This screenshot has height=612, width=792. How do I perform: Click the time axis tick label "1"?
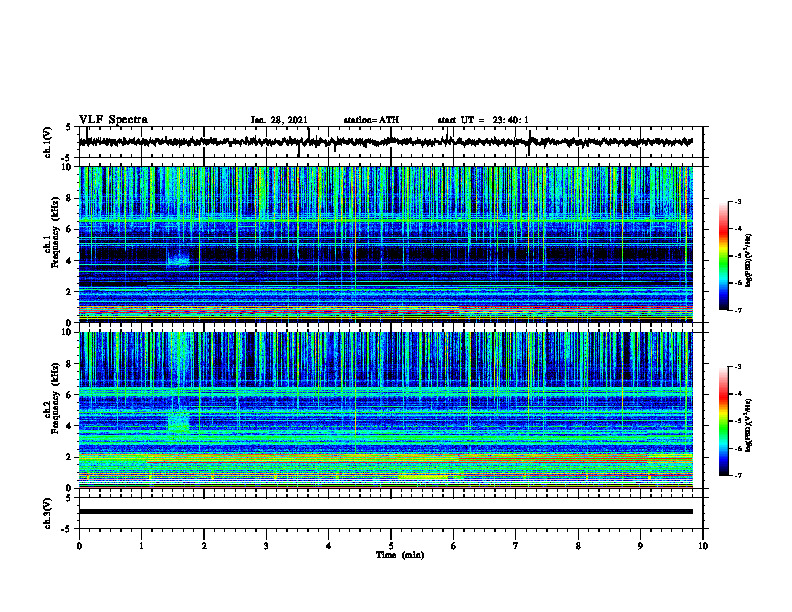(141, 546)
